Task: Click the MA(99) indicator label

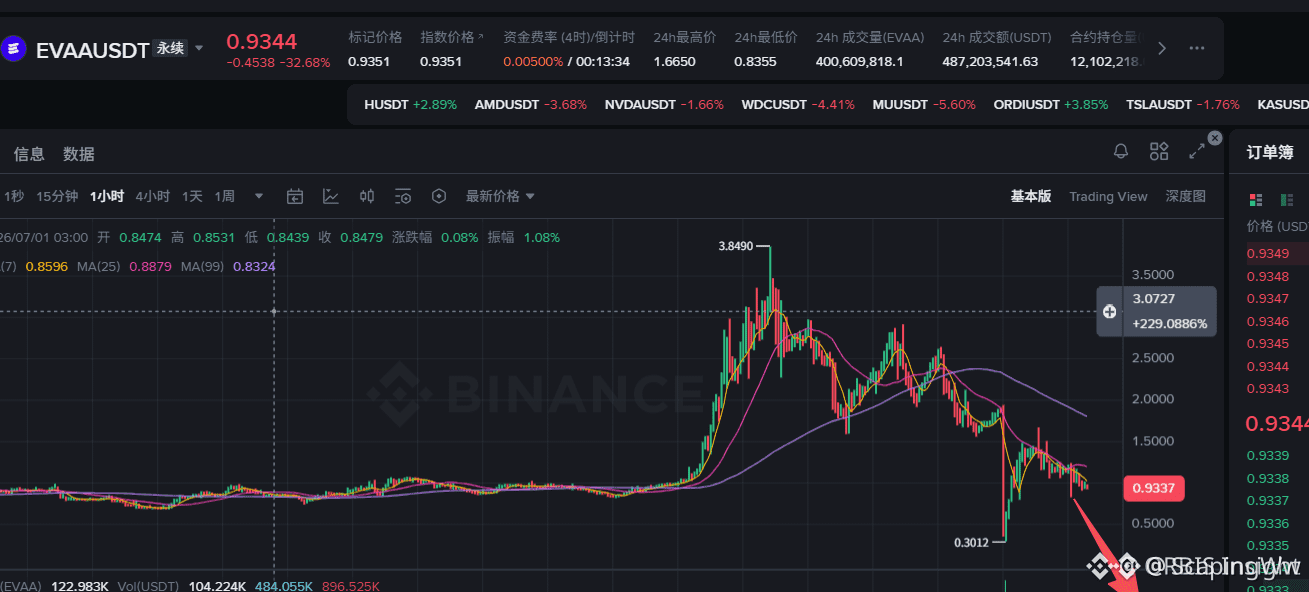Action: tap(203, 266)
